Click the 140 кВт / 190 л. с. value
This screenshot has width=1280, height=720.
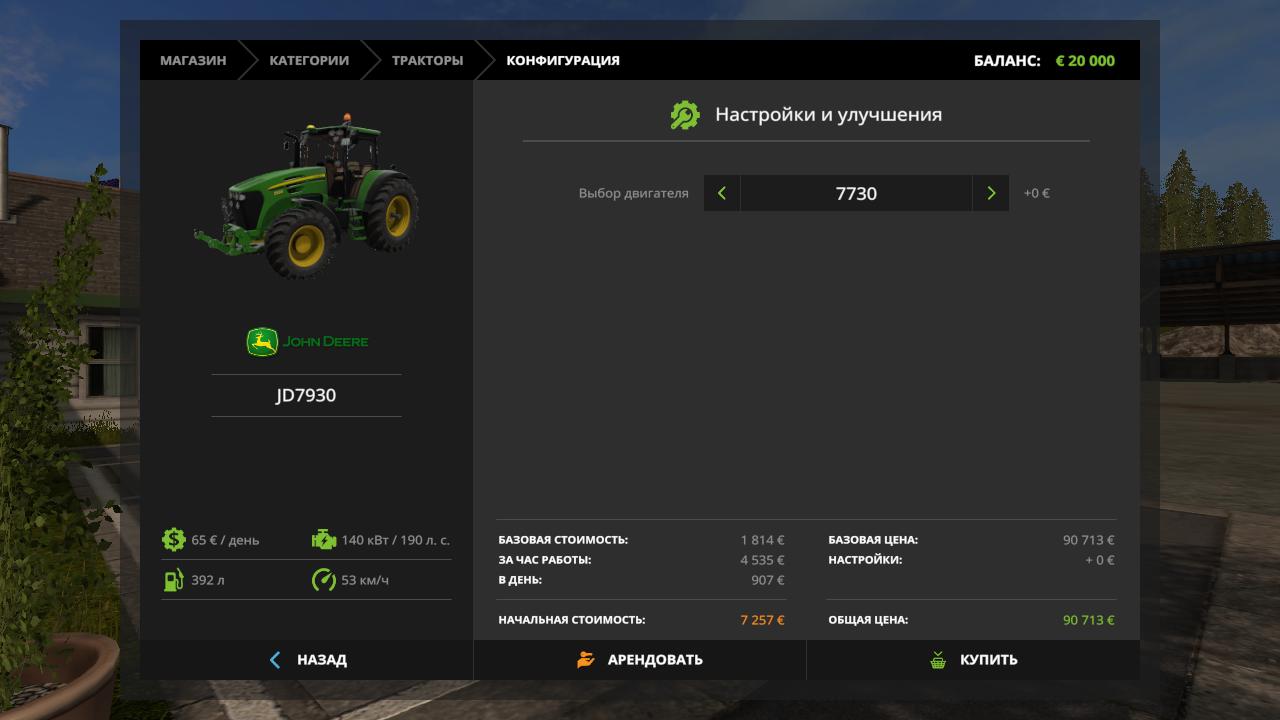[x=396, y=540]
